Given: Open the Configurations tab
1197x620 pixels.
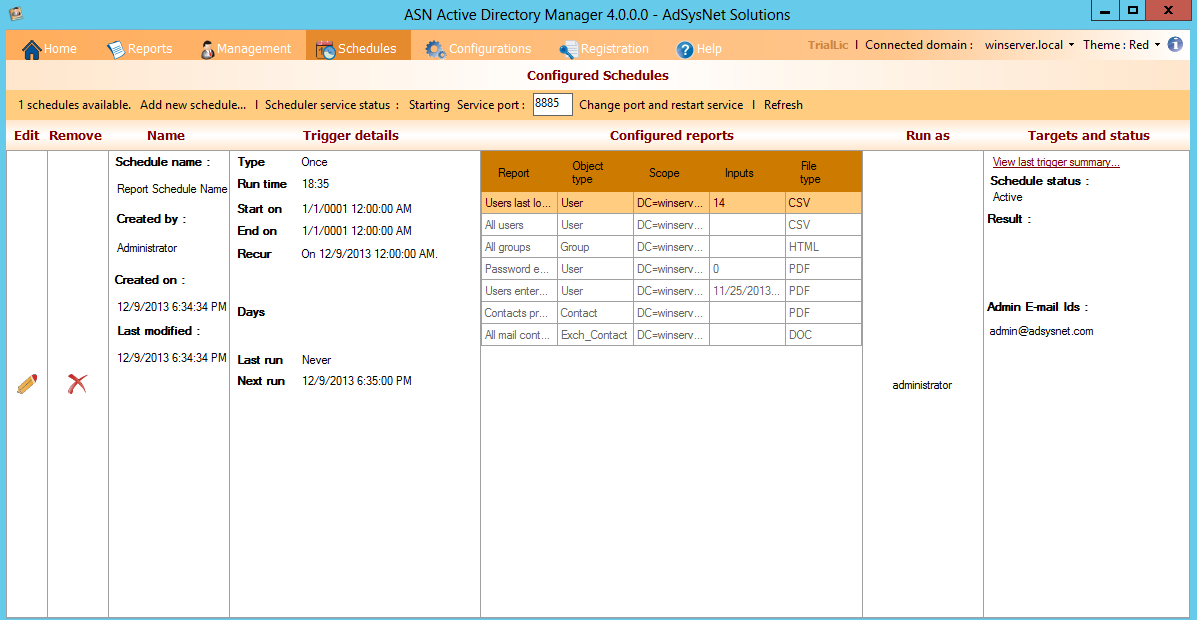Looking at the screenshot, I should (479, 48).
